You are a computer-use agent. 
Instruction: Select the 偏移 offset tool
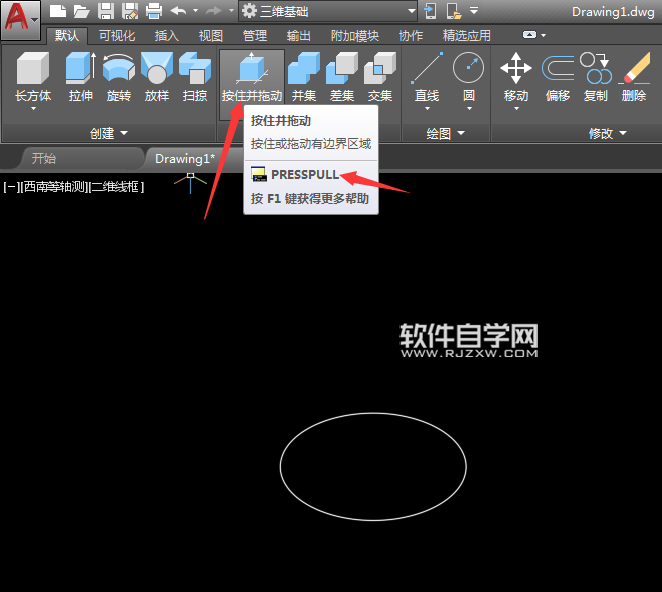(x=558, y=77)
